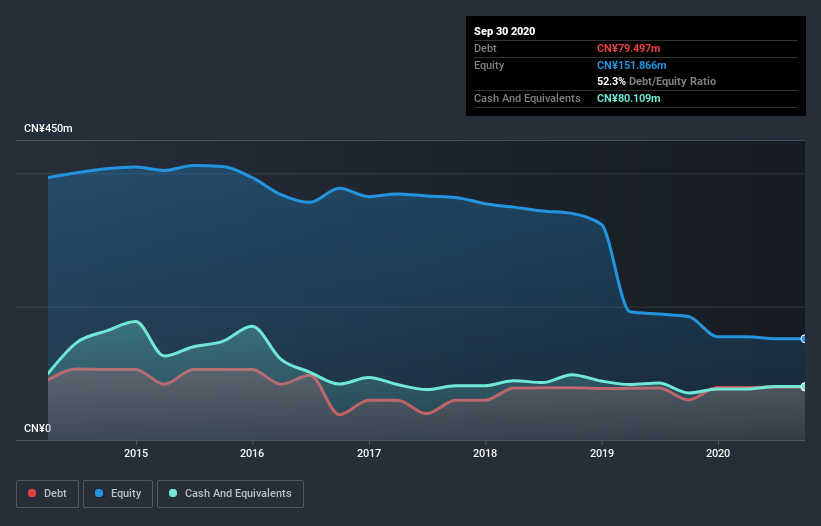Click the 2015 x-axis label

click(x=136, y=453)
